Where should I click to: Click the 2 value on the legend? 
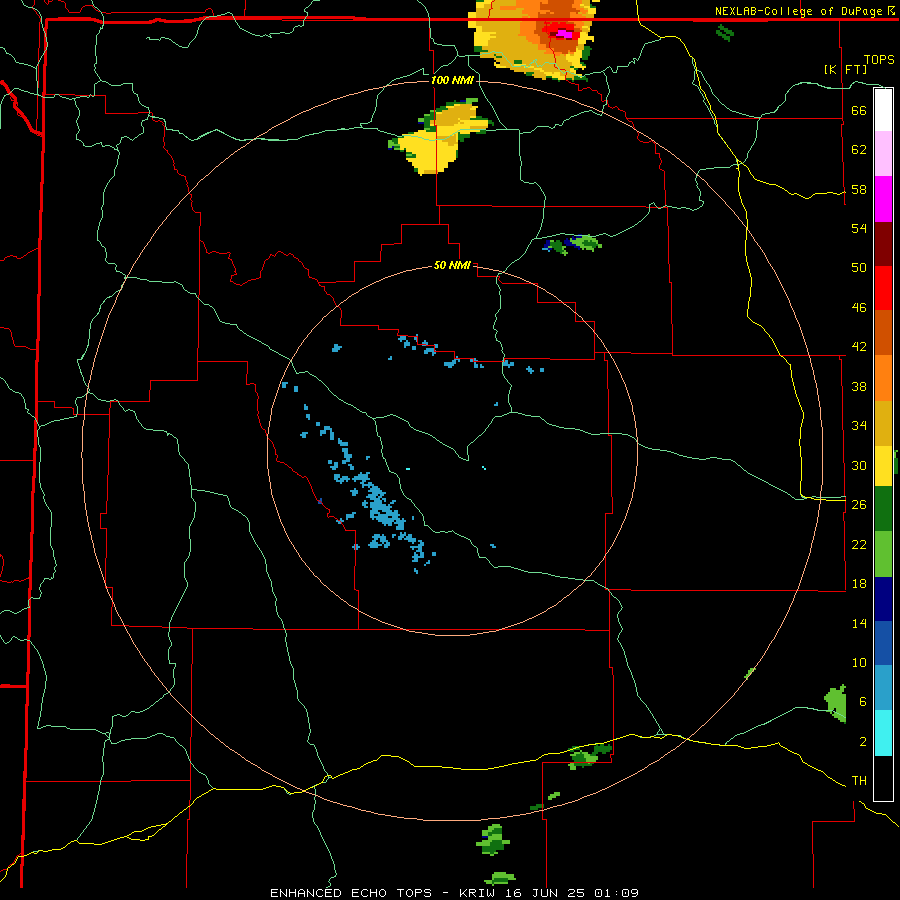click(x=862, y=742)
